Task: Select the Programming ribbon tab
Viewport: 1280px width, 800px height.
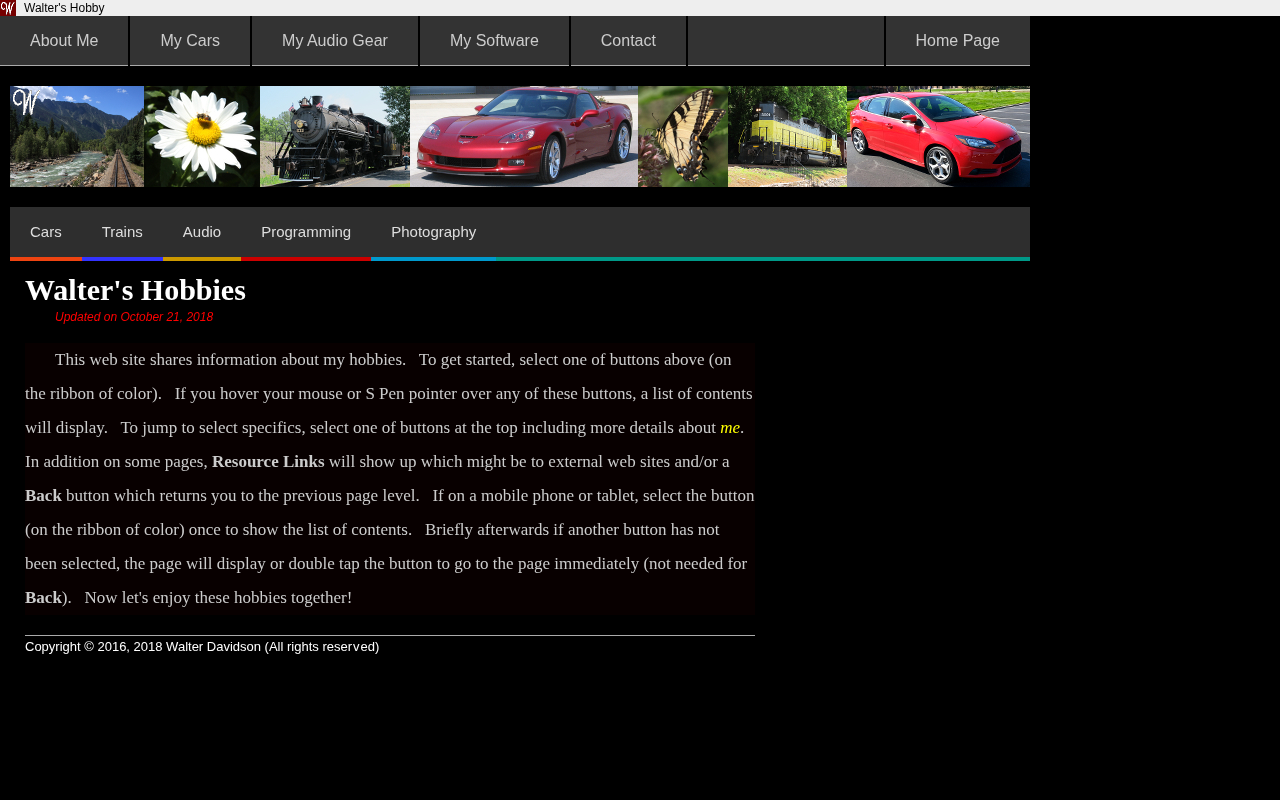Action: tap(306, 232)
